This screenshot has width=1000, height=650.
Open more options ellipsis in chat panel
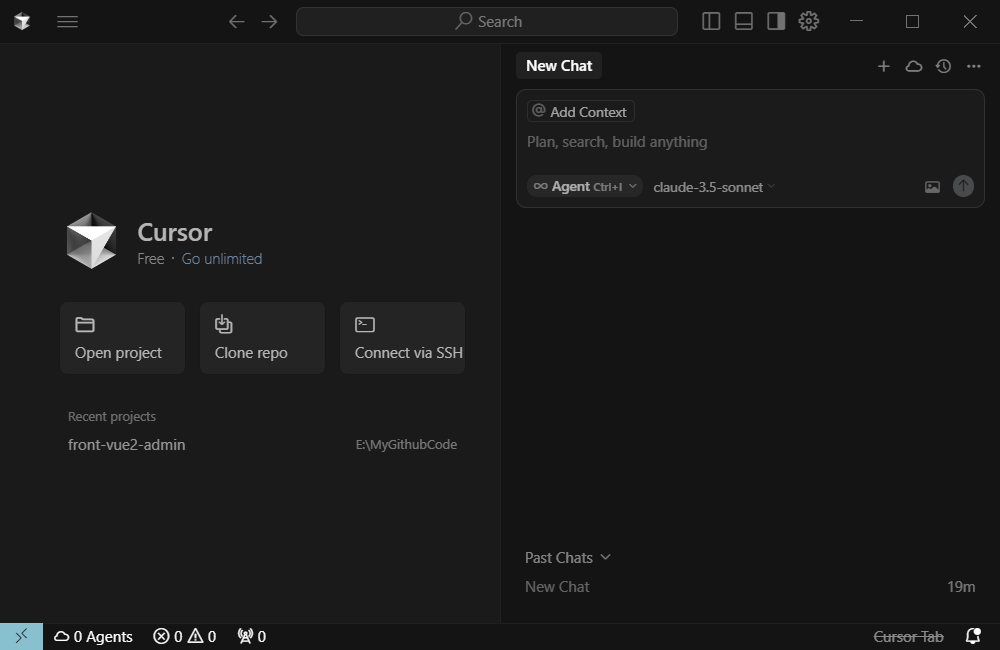[974, 66]
